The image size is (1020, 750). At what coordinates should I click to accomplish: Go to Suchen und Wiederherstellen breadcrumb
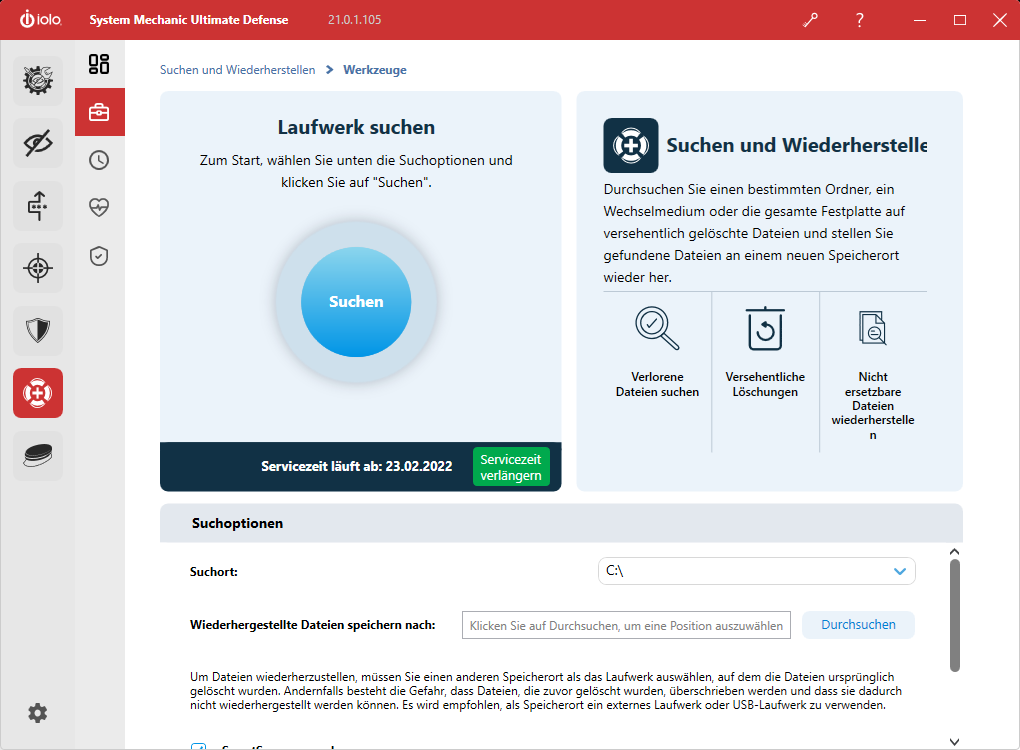click(x=237, y=70)
